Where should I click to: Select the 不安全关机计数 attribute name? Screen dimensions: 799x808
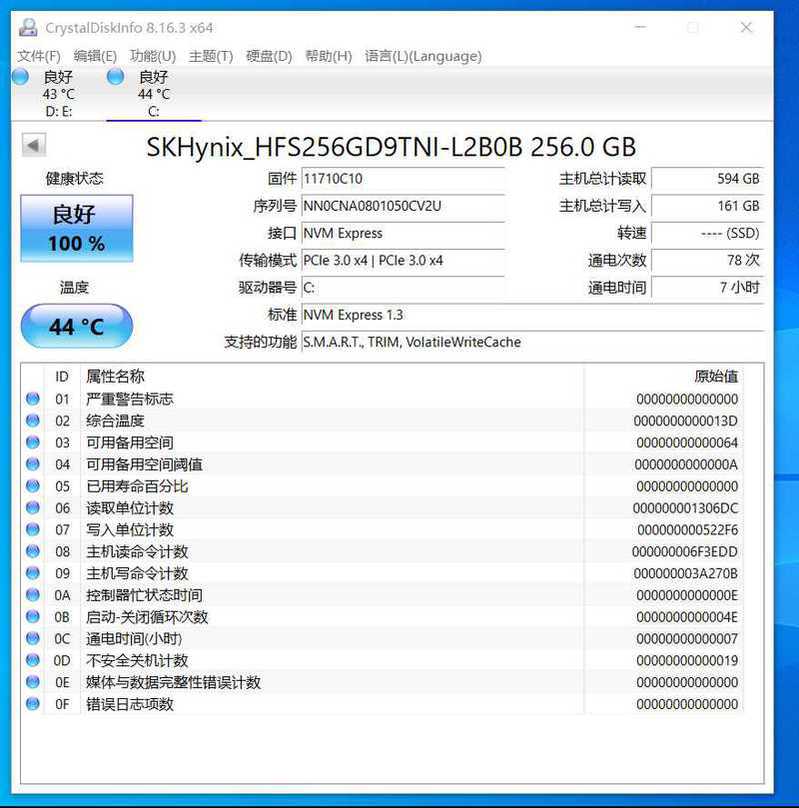137,660
